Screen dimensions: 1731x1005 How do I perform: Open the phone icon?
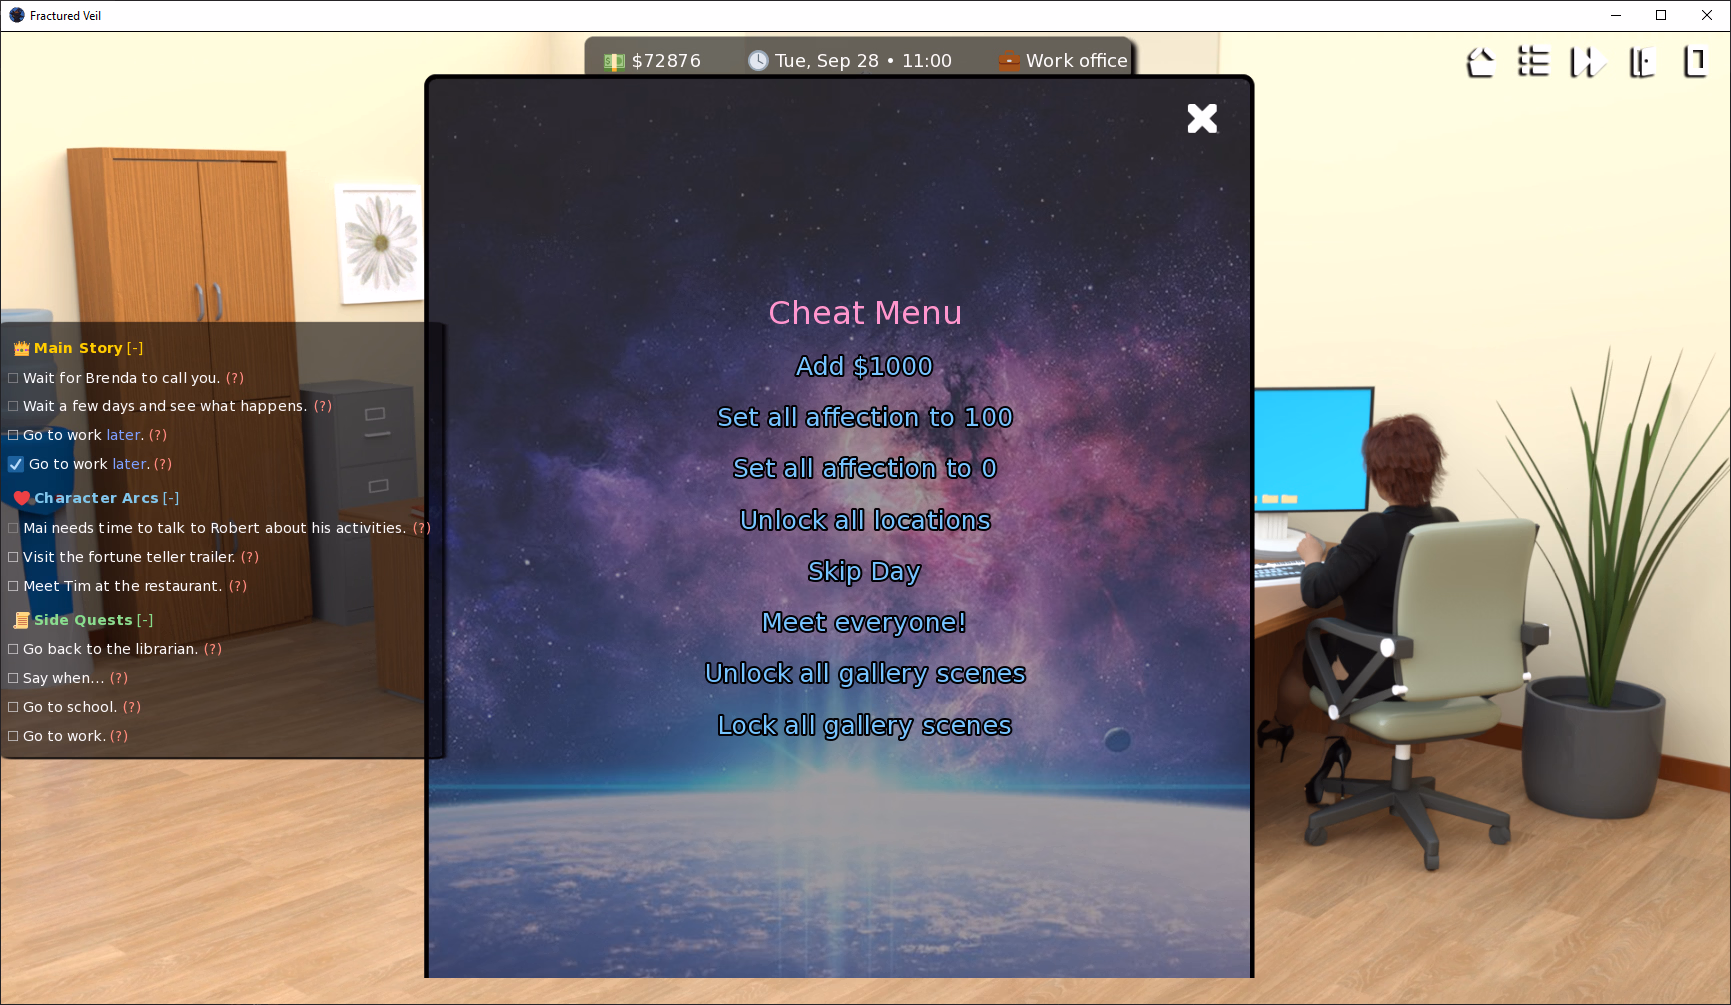click(x=1695, y=62)
